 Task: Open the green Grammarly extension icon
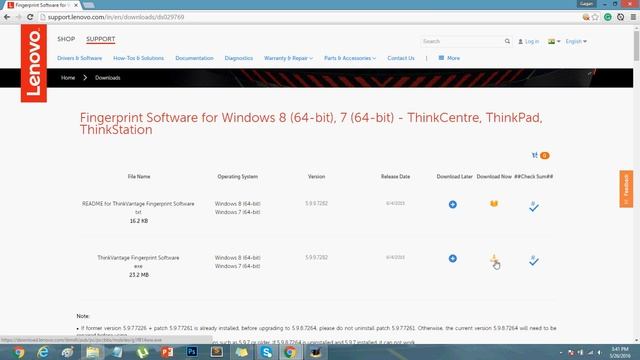(x=608, y=17)
